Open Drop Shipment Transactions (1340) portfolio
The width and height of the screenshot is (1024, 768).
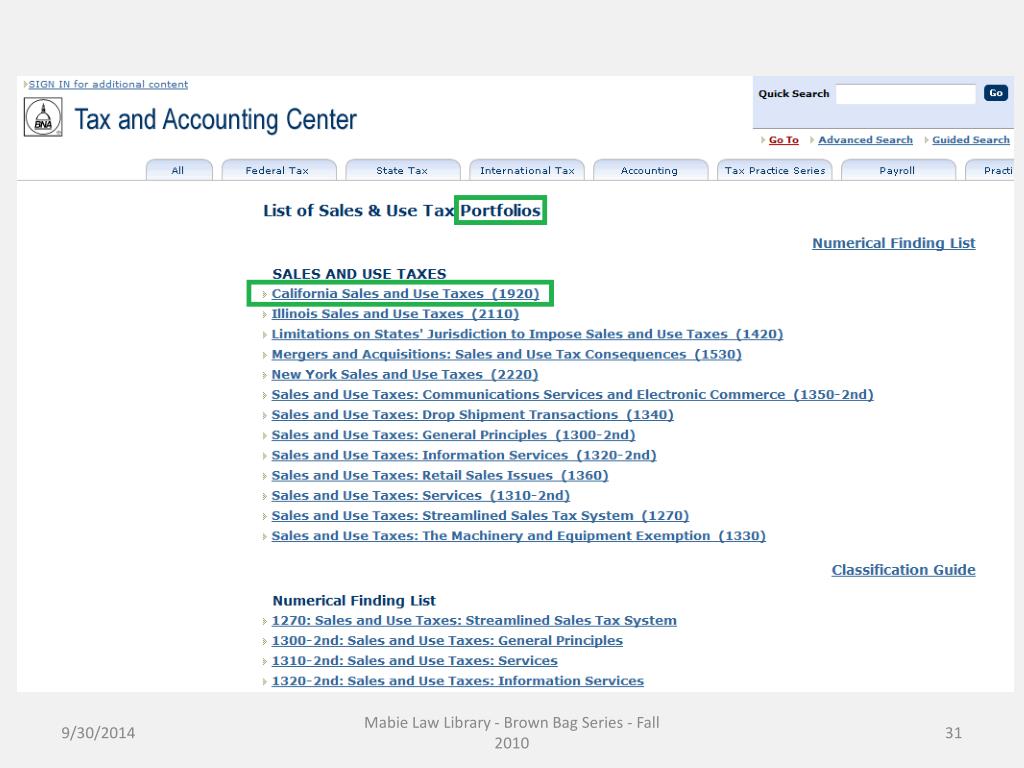click(x=472, y=415)
